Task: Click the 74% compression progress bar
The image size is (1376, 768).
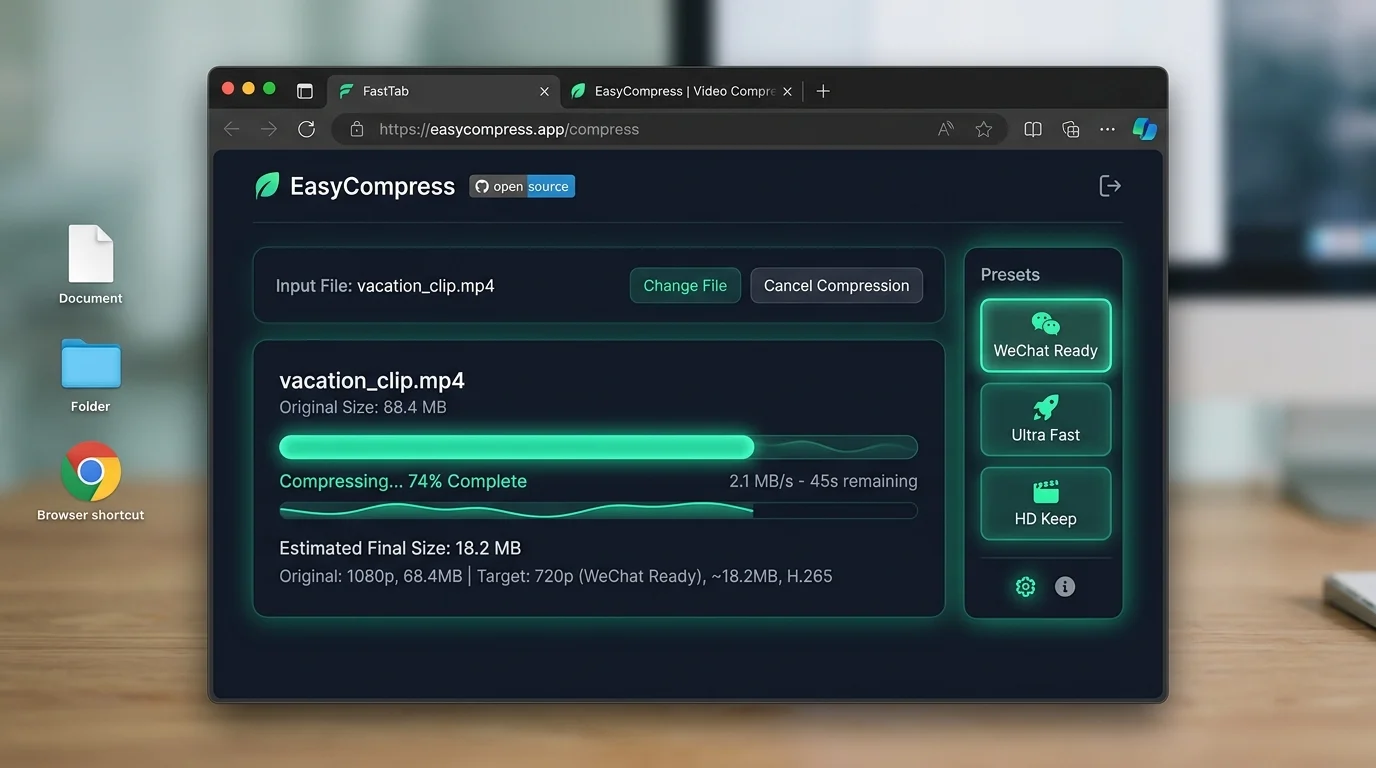Action: [598, 447]
